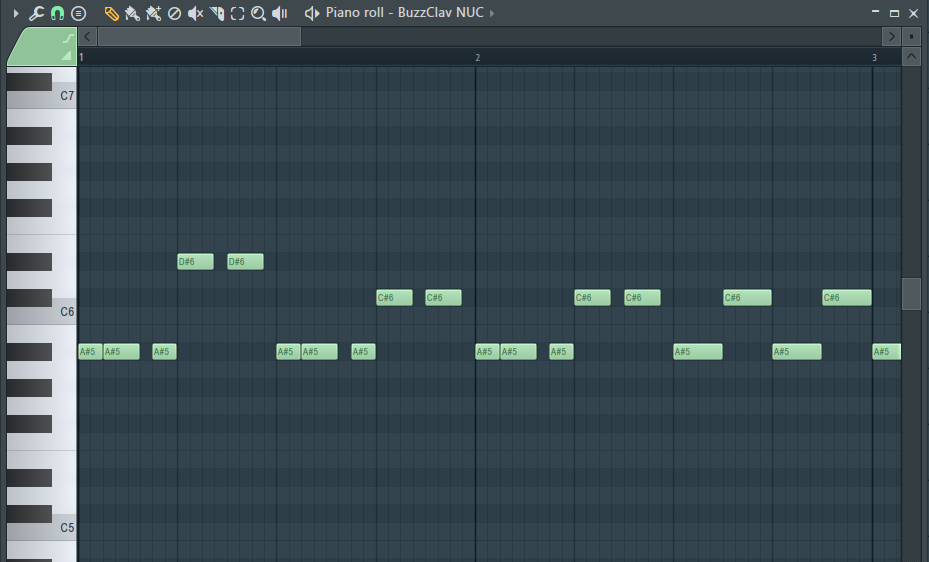Screen dimensions: 929x562
Task: Toggle the Portamento triangle in the green corner
Action: [x=66, y=56]
